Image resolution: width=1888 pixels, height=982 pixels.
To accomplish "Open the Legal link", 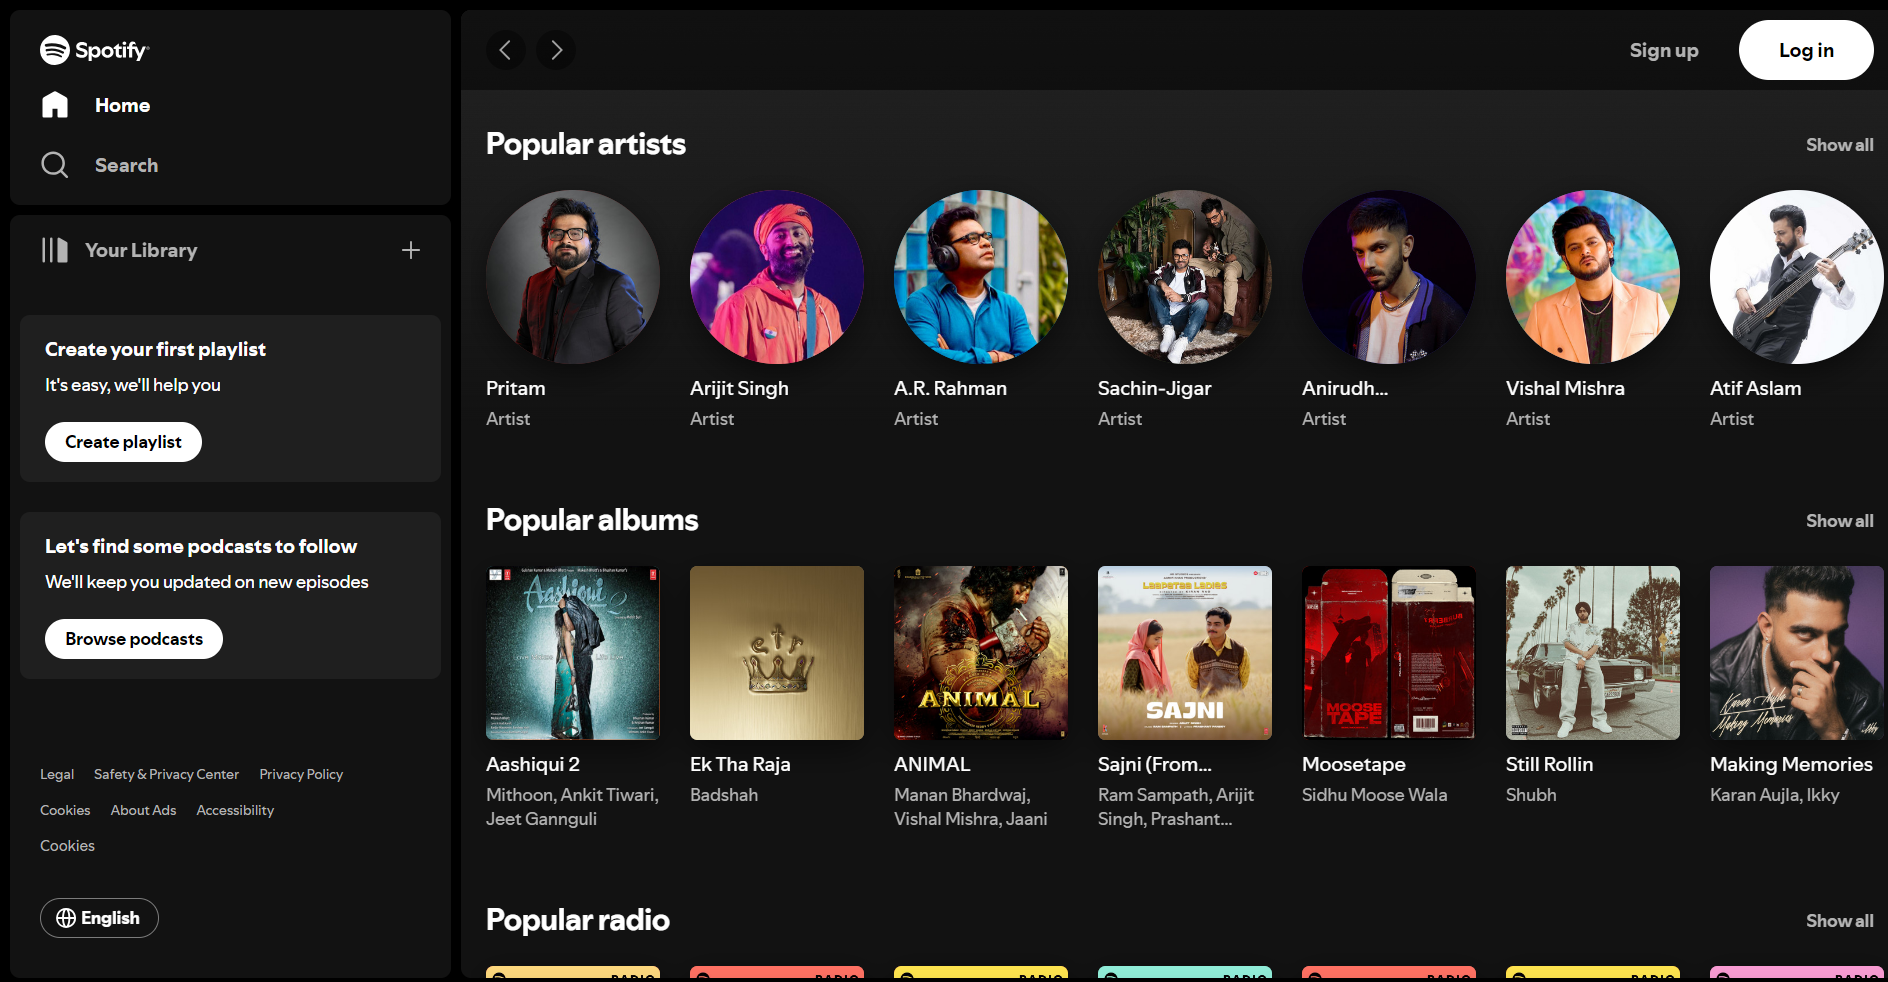I will click(57, 774).
